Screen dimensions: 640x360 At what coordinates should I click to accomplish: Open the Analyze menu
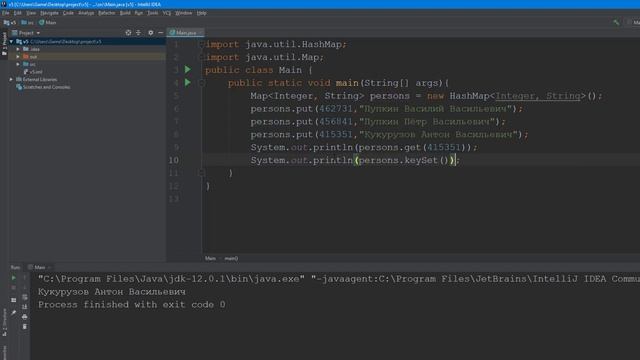coord(86,13)
